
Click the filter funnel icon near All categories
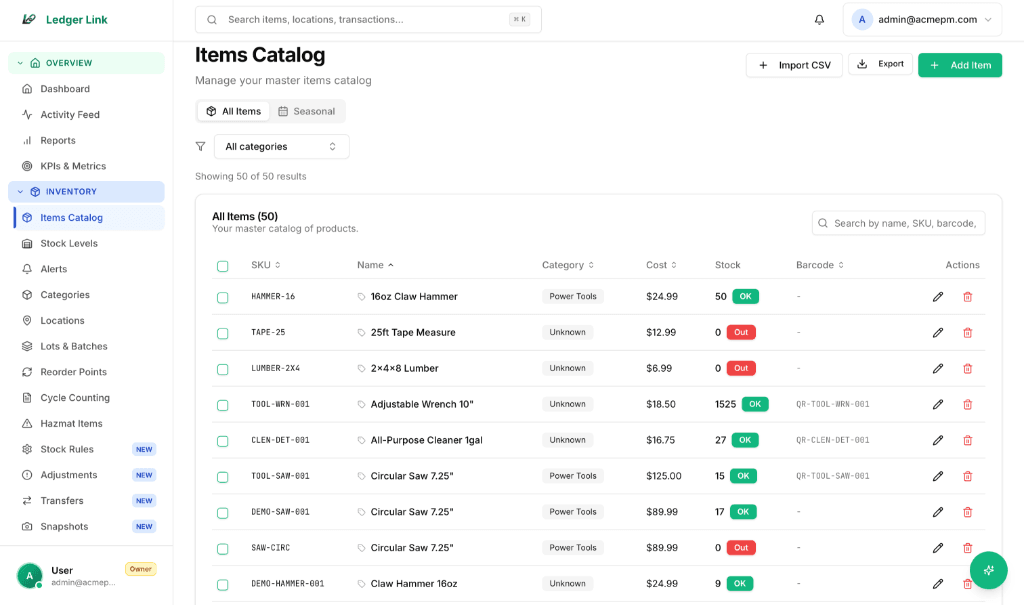(x=200, y=146)
